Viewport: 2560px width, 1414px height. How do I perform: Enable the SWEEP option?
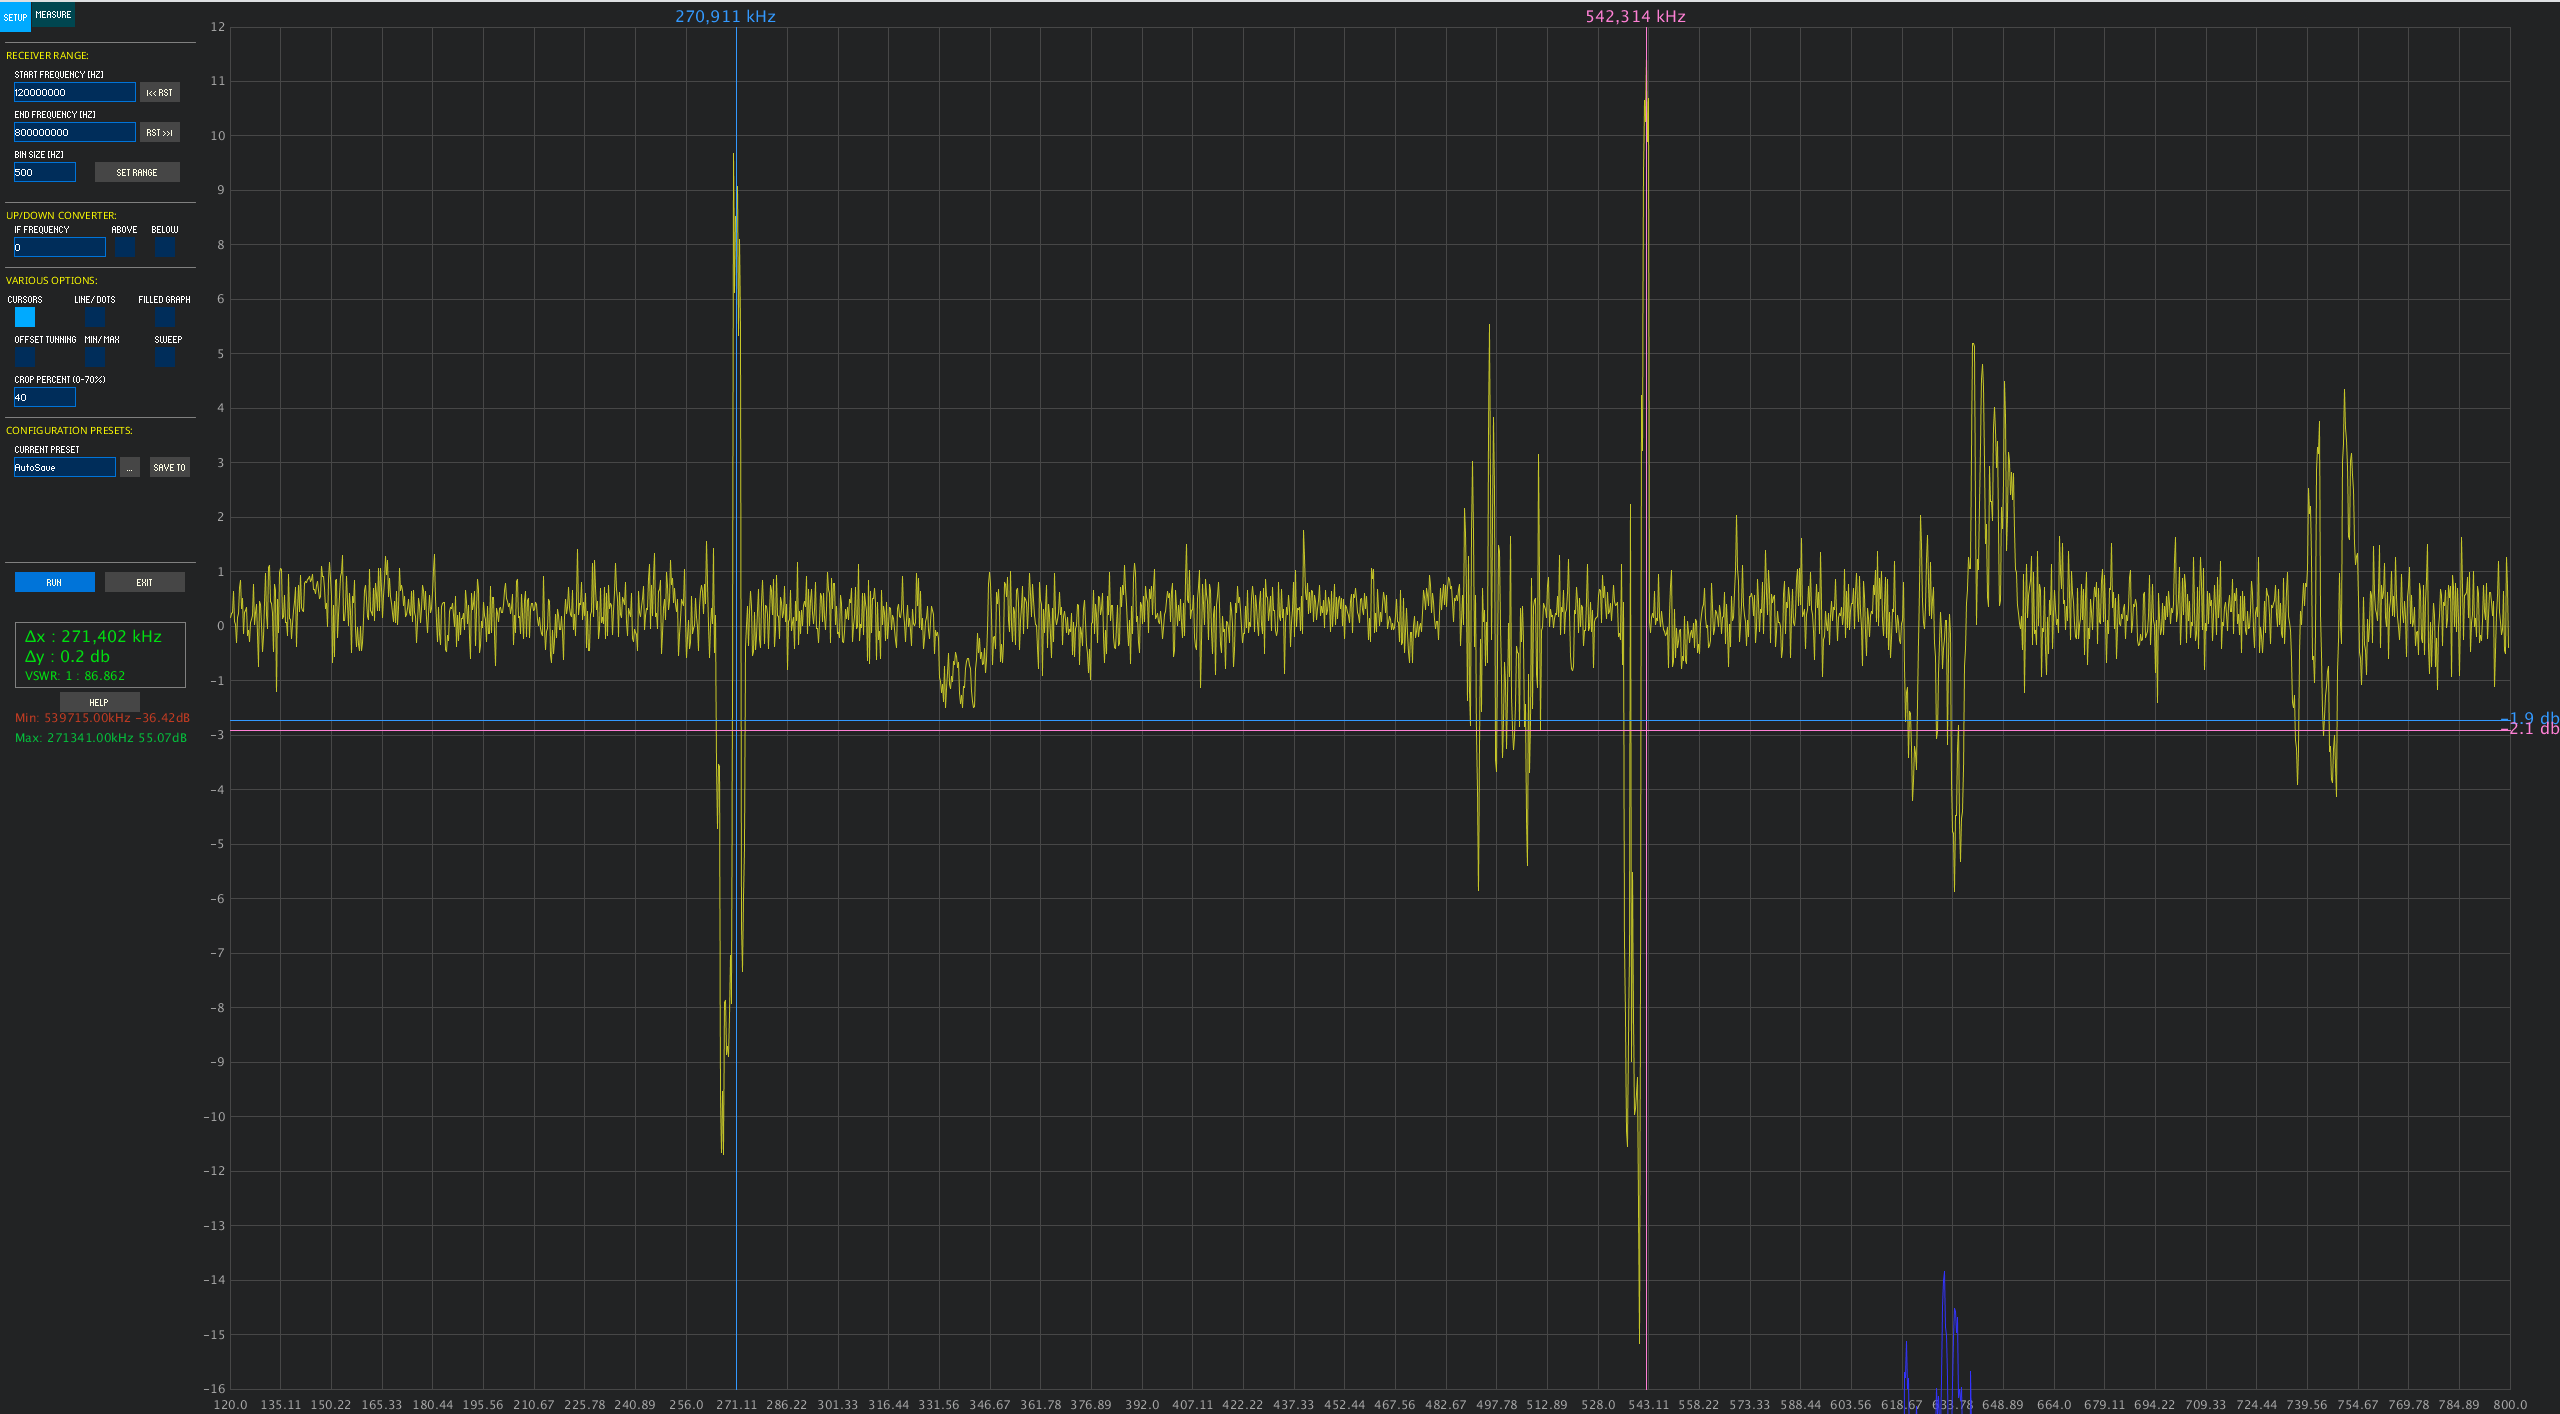coord(164,357)
